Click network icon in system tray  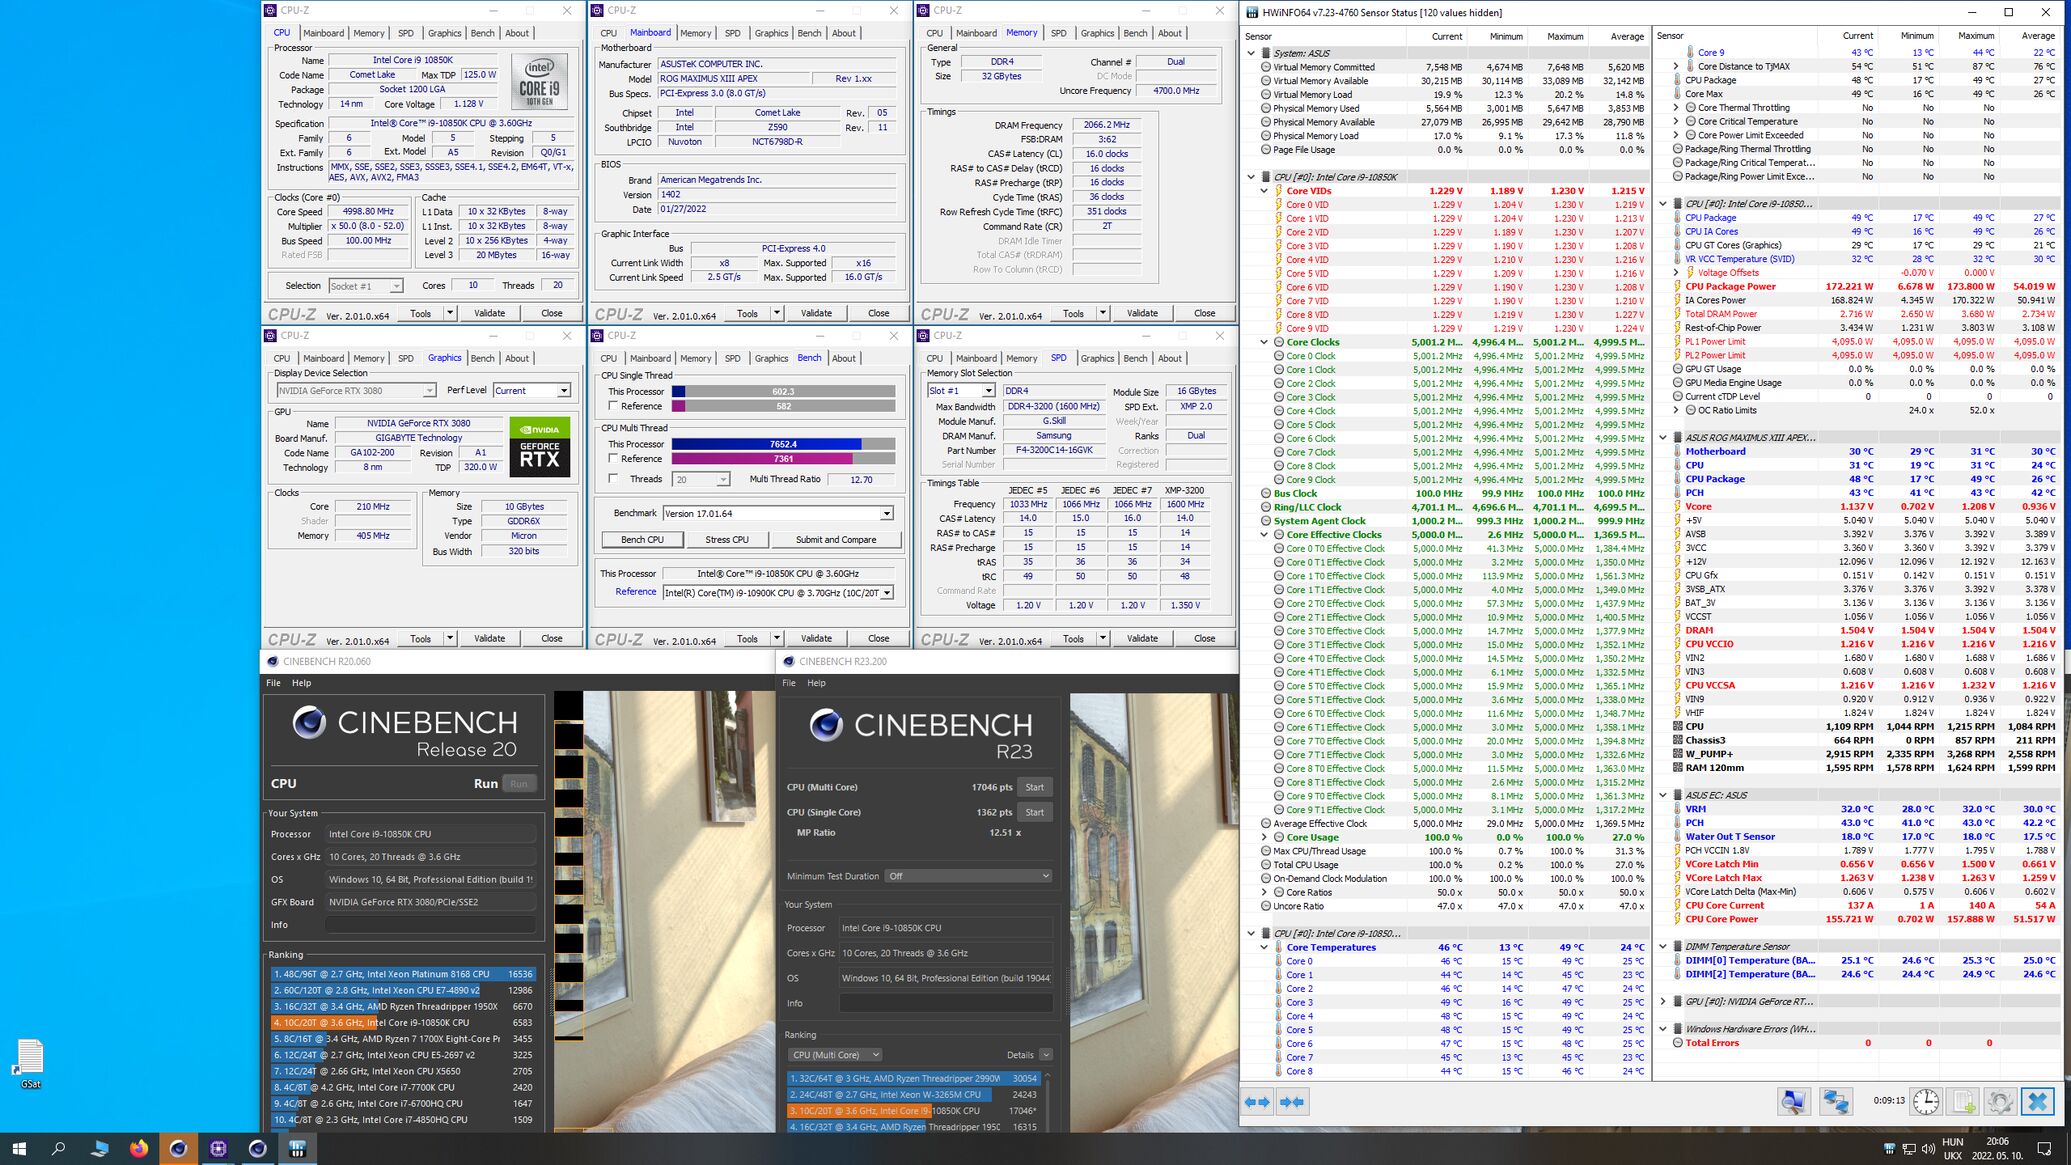click(1909, 1149)
